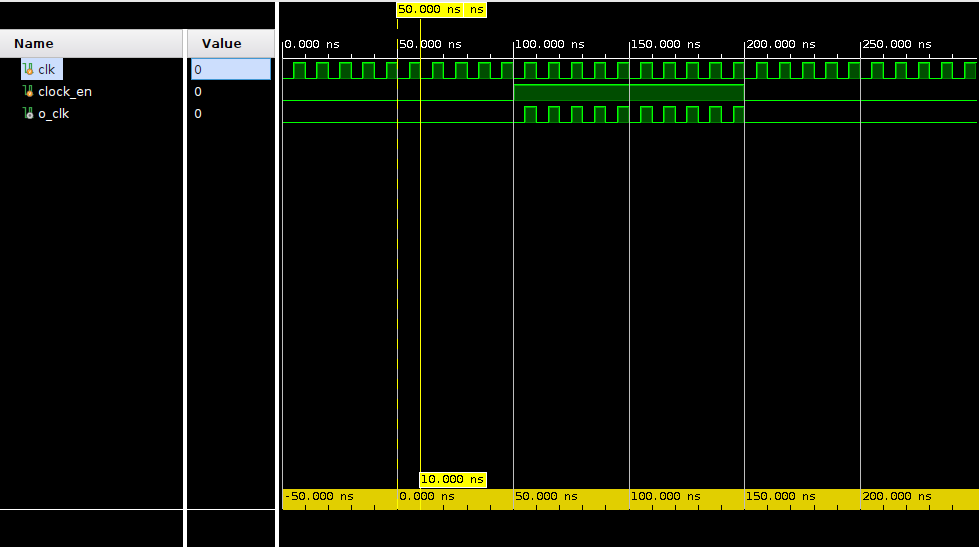
Task: Click the 150.000 ns label on top ruler
Action: point(666,44)
